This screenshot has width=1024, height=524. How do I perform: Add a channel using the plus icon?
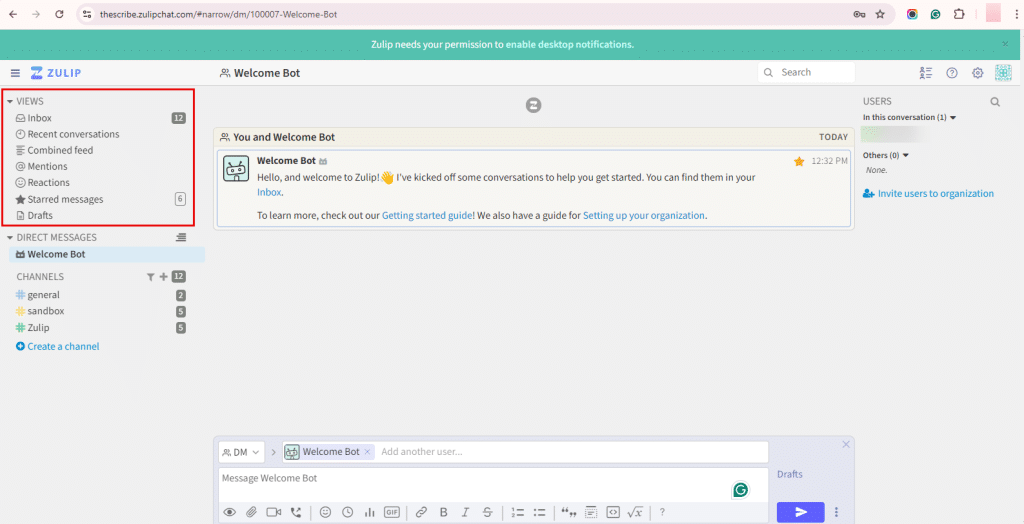pos(164,277)
